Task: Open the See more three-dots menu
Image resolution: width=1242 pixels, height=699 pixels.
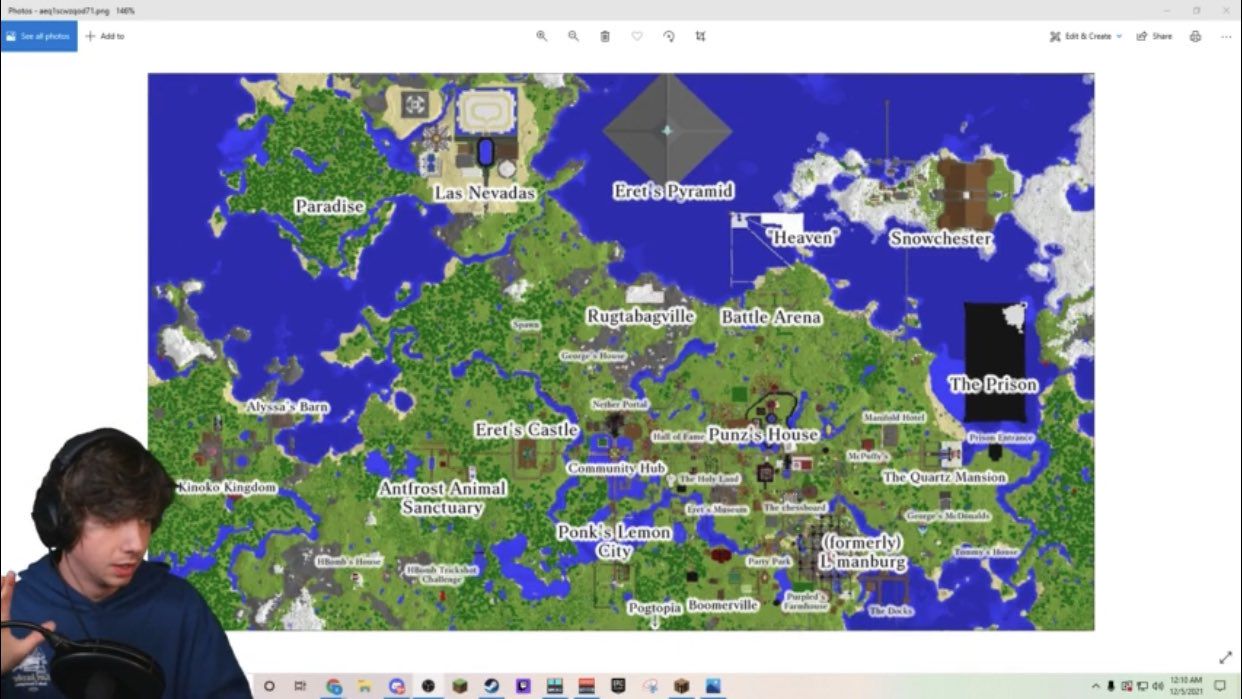Action: [1226, 36]
